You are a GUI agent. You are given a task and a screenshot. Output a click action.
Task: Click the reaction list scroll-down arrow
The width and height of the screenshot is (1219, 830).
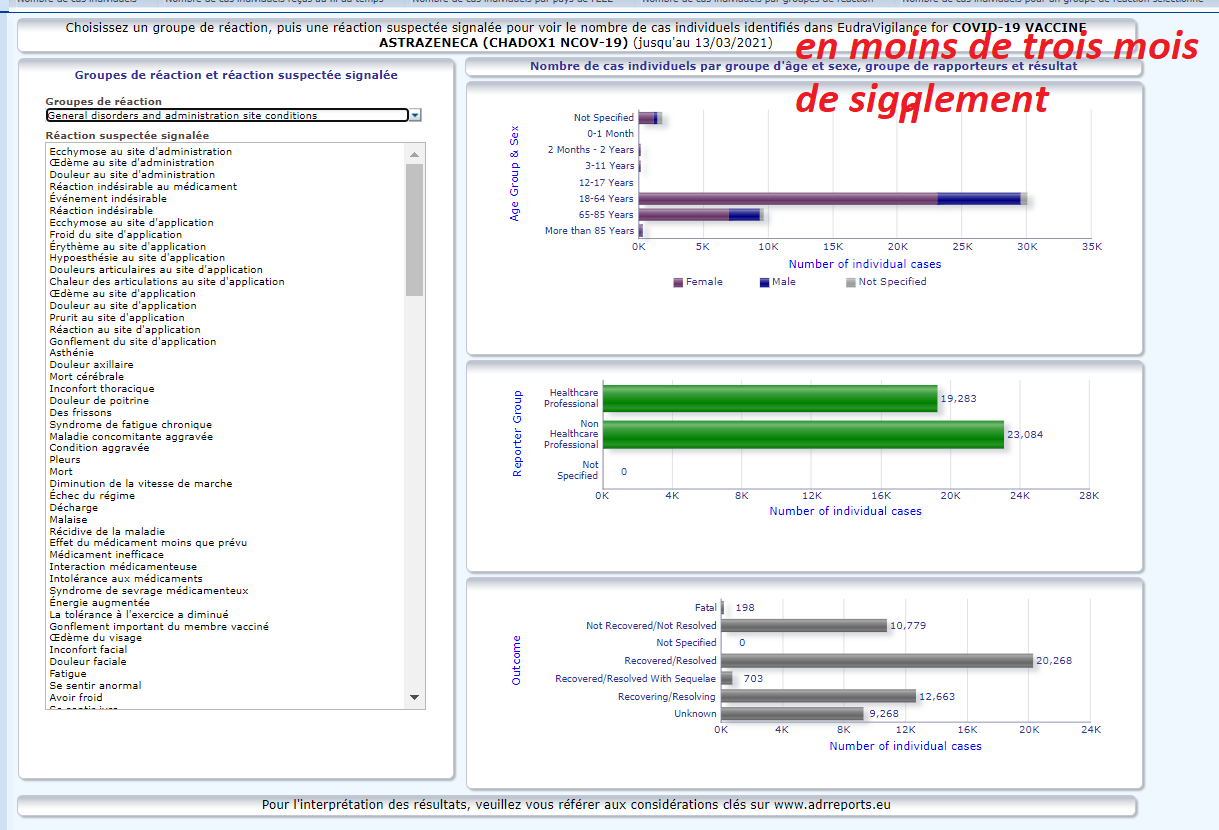(414, 697)
